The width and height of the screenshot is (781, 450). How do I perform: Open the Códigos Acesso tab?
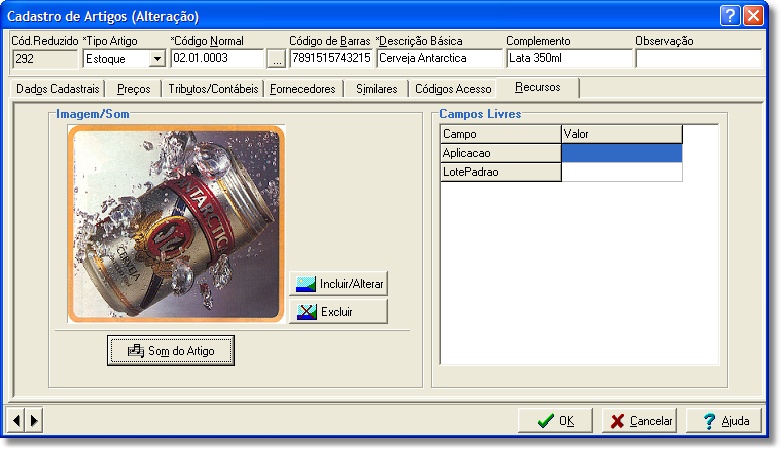tap(453, 89)
